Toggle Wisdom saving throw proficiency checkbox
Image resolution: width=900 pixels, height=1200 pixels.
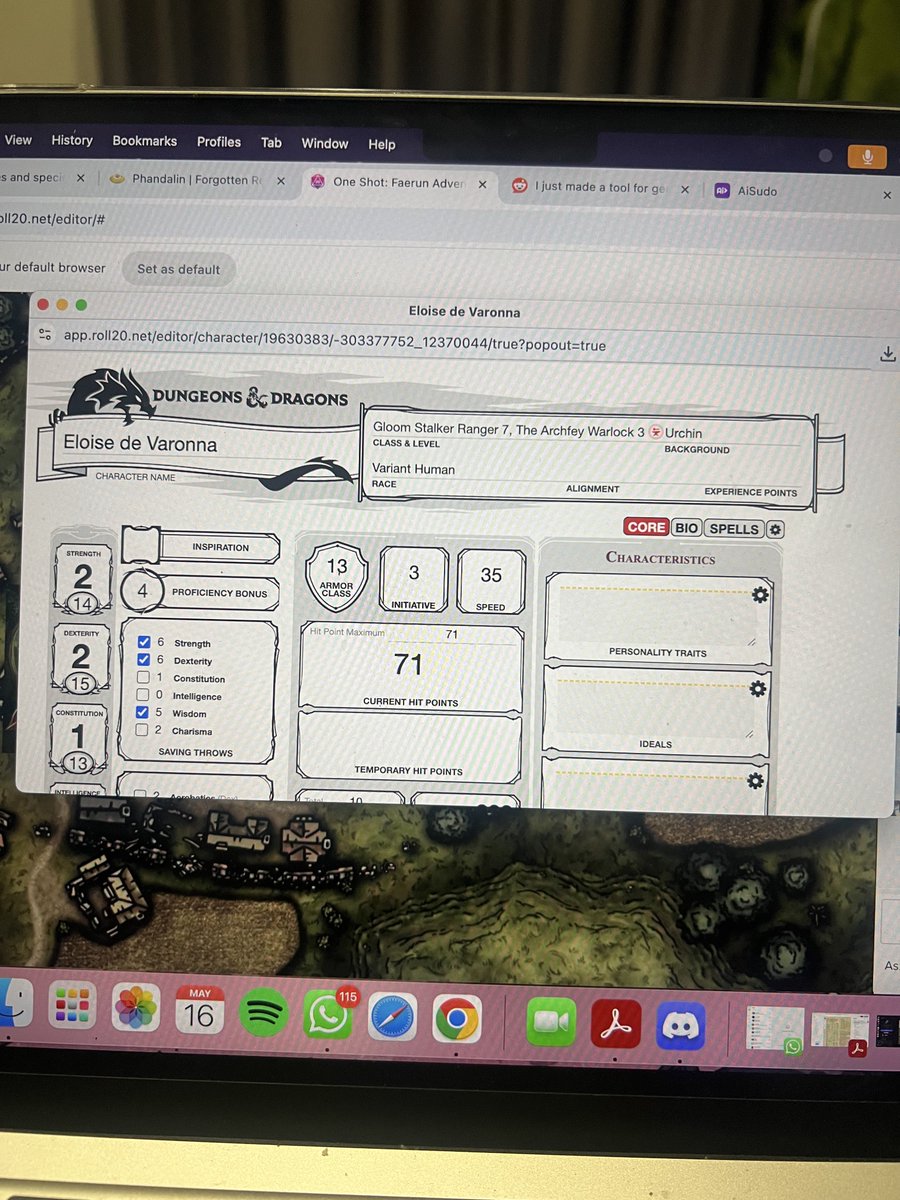click(x=143, y=712)
